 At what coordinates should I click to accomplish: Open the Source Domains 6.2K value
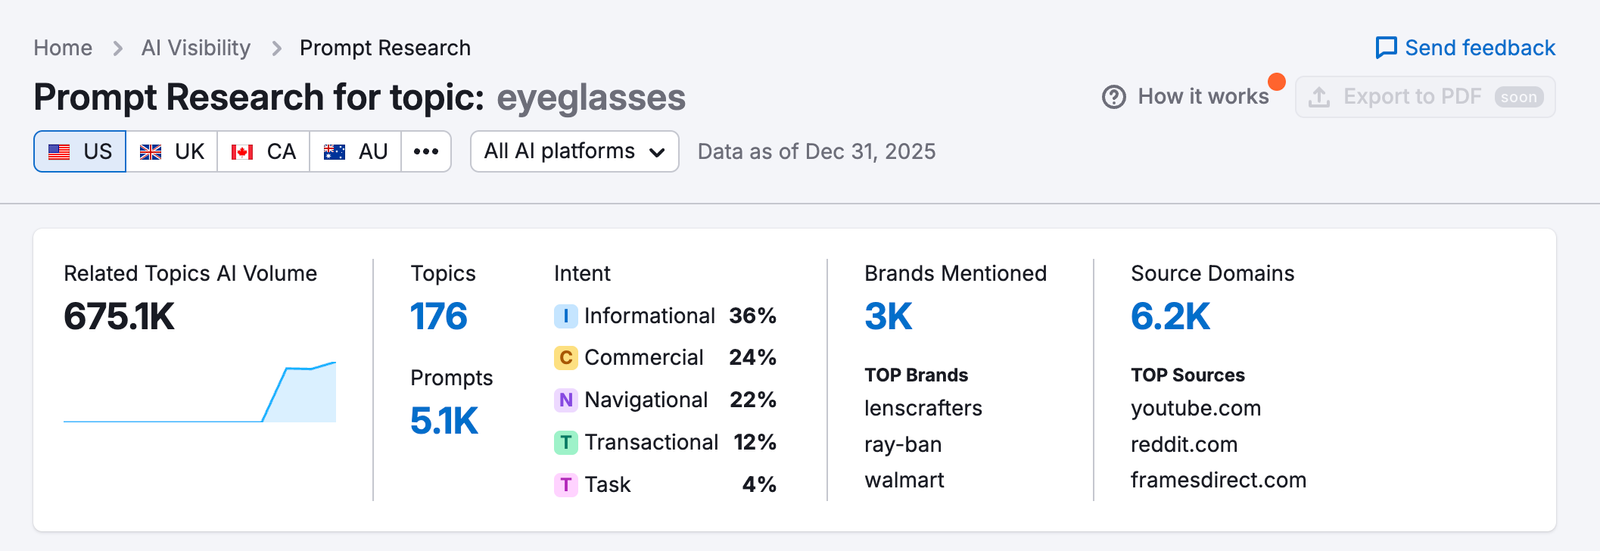[1170, 317]
